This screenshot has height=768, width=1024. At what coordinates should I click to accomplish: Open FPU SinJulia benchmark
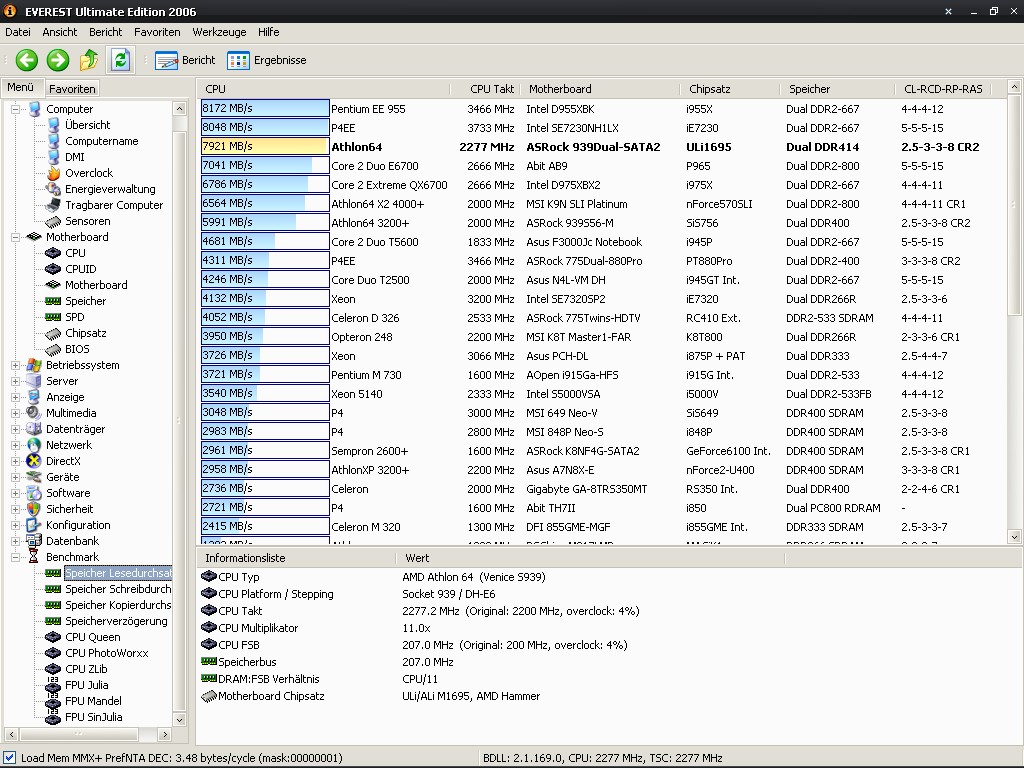pyautogui.click(x=93, y=717)
